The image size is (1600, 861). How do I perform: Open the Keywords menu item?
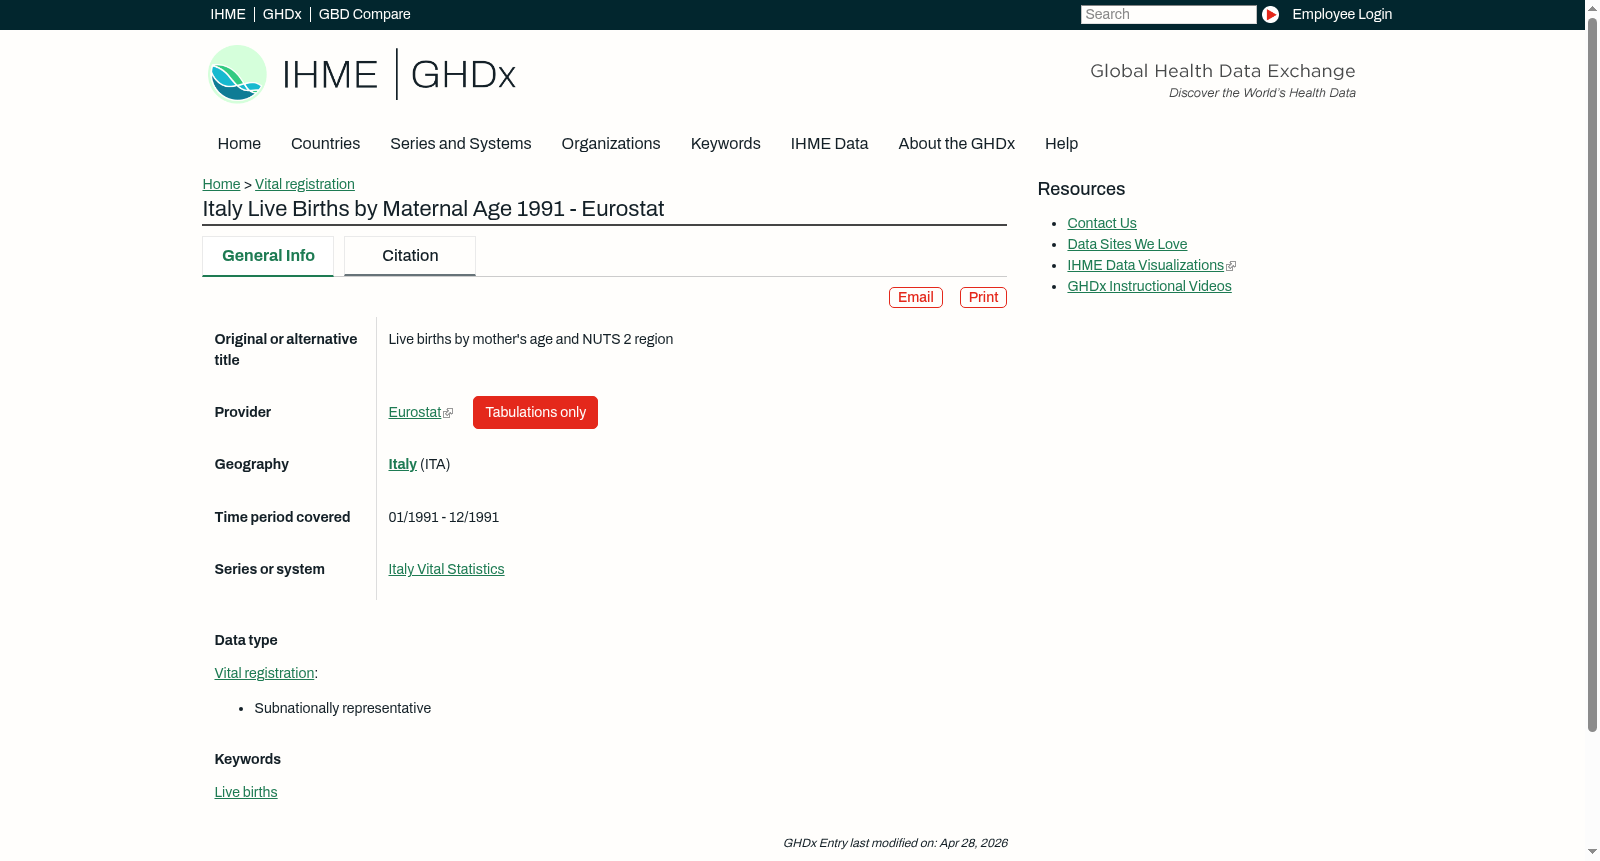726,144
